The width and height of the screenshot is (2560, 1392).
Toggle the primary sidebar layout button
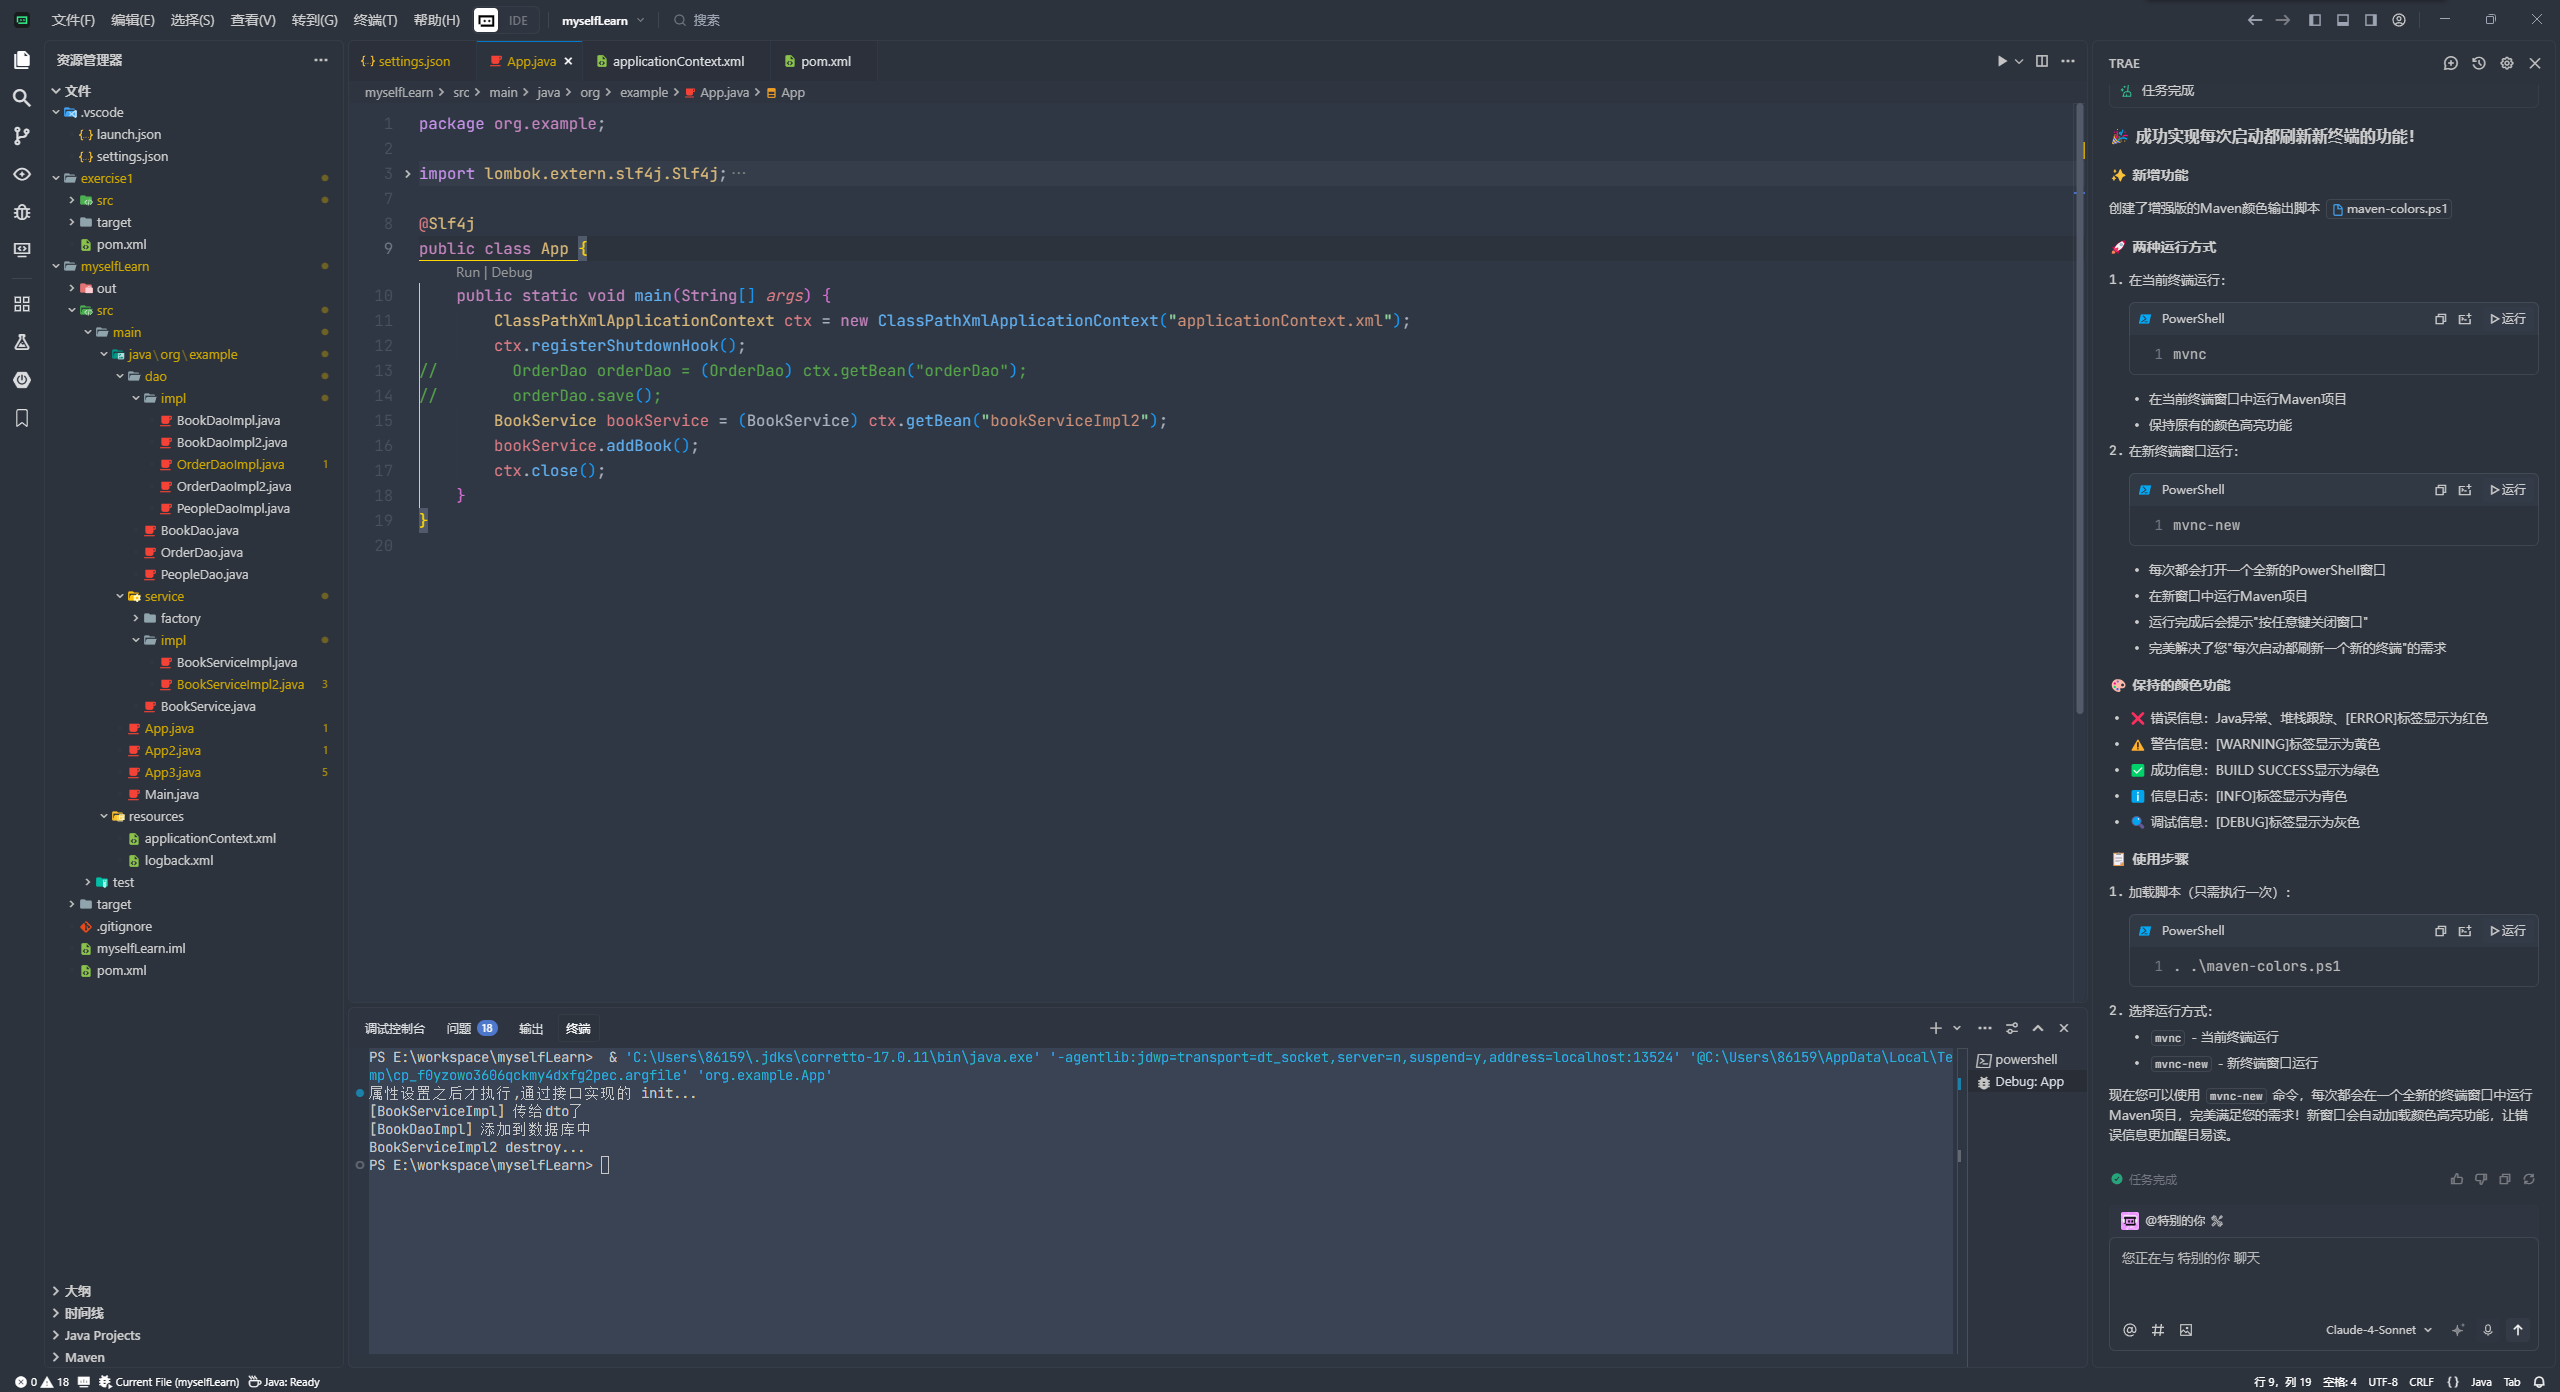click(x=2314, y=20)
